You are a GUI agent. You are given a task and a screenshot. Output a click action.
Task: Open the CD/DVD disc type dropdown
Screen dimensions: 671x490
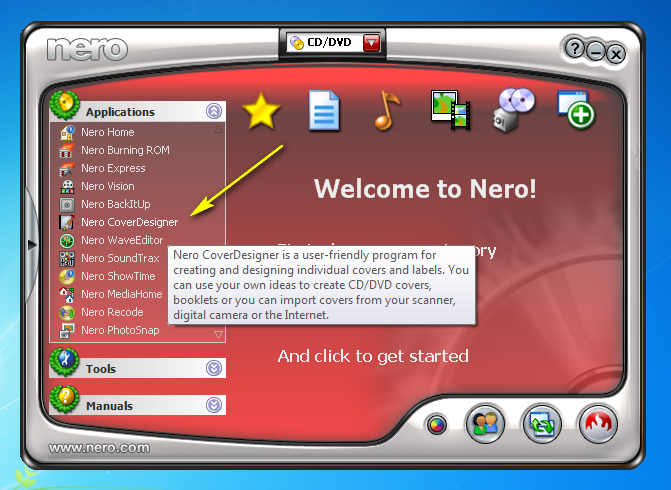pyautogui.click(x=333, y=42)
